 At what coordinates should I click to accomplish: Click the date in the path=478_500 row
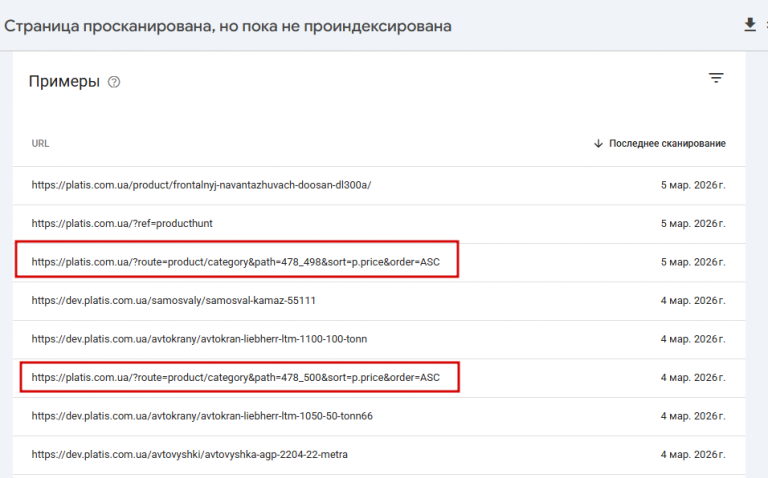pos(693,378)
